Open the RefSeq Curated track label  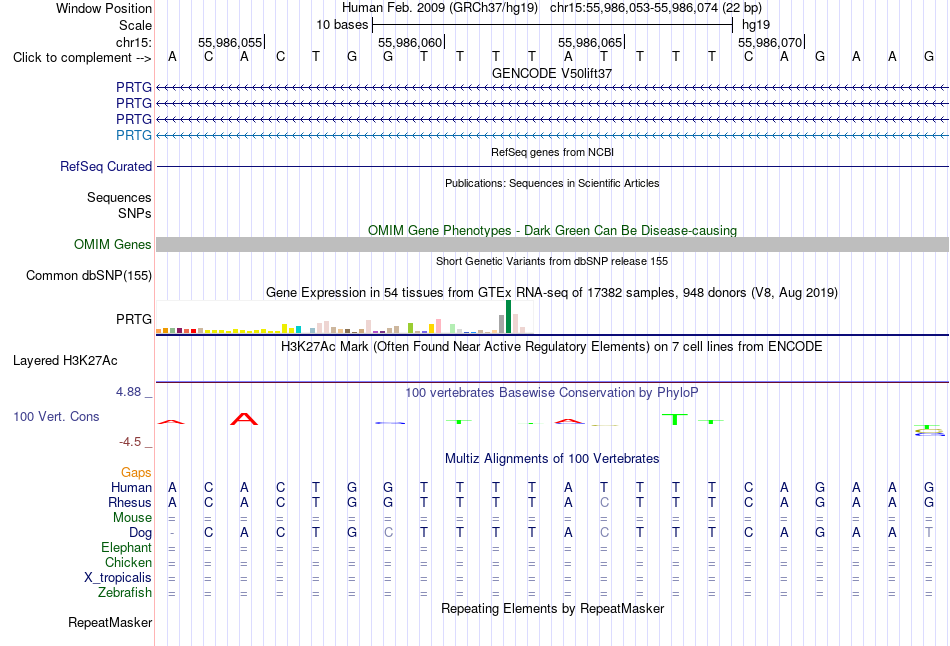(x=106, y=167)
